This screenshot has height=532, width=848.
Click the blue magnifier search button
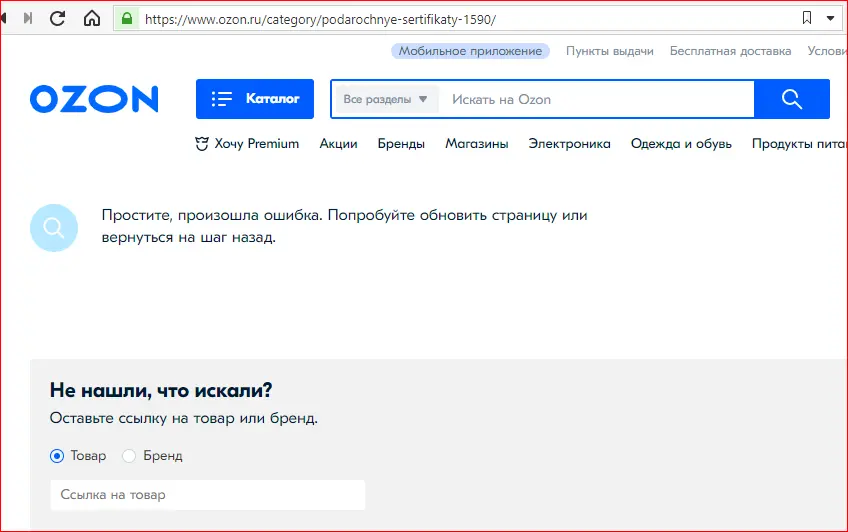point(792,99)
